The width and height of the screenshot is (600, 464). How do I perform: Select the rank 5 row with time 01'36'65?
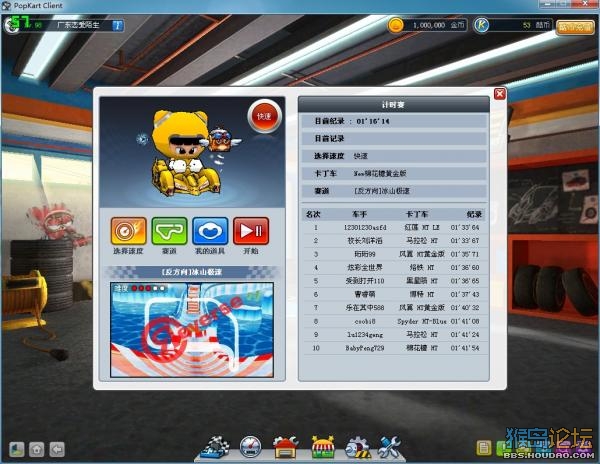pos(394,281)
